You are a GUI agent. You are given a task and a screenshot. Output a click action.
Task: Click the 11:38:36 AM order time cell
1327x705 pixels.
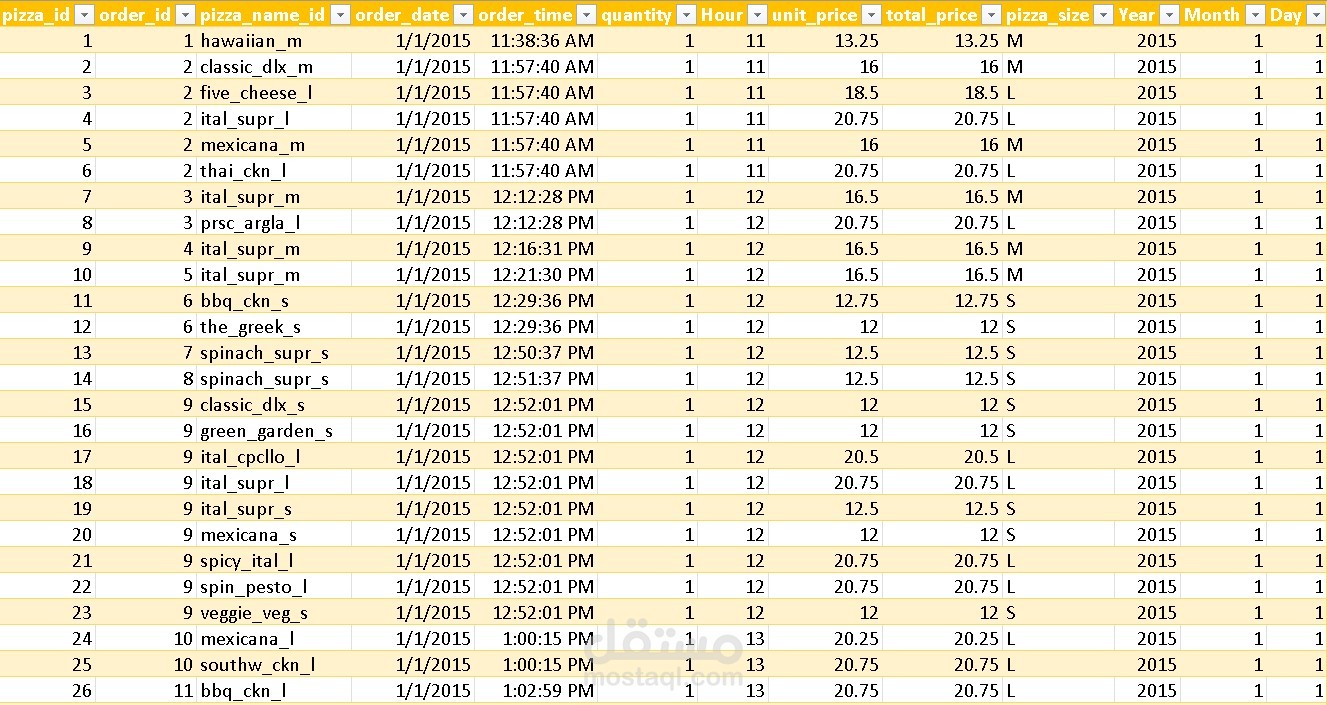[542, 41]
